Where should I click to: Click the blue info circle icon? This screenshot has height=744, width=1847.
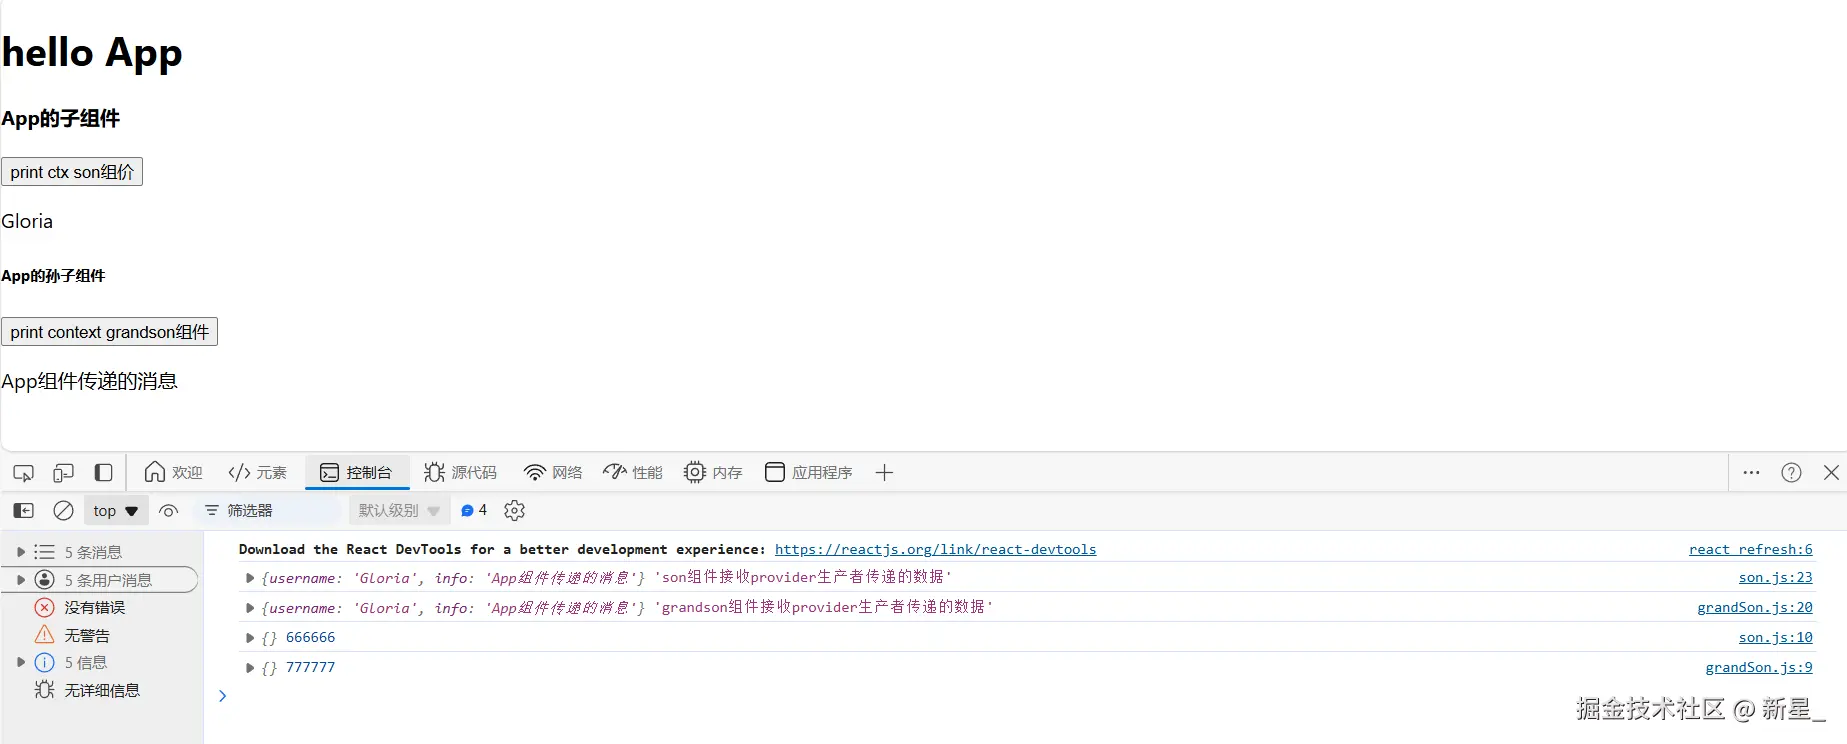(x=45, y=663)
